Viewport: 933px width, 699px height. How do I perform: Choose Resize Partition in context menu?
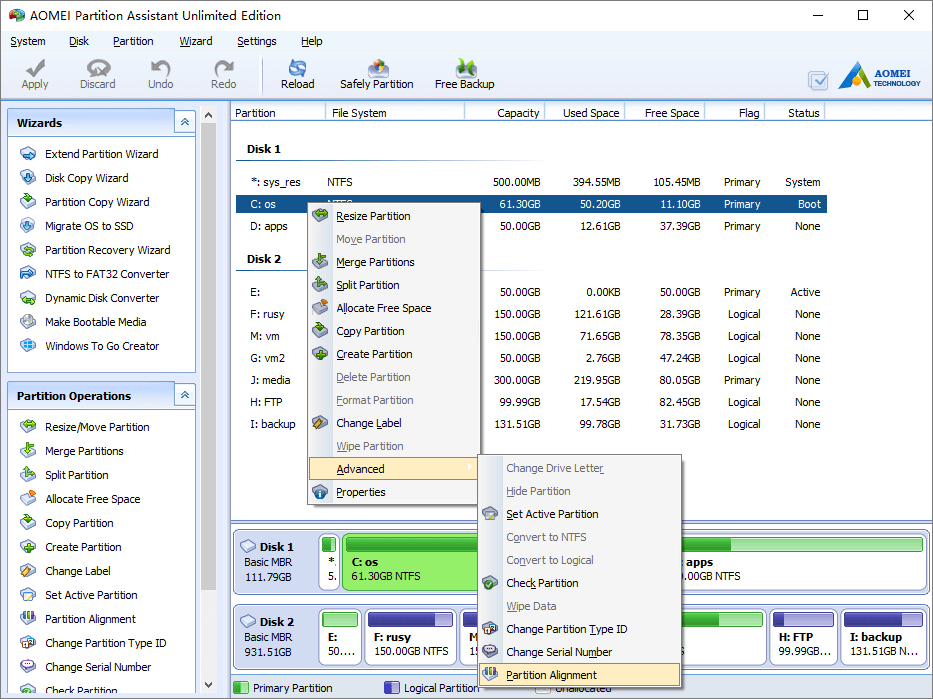tap(393, 216)
